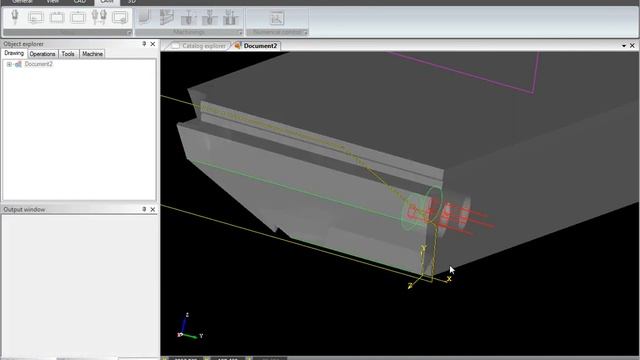Image resolution: width=640 pixels, height=360 pixels.
Task: Pin the Output window panel
Action: (144, 209)
